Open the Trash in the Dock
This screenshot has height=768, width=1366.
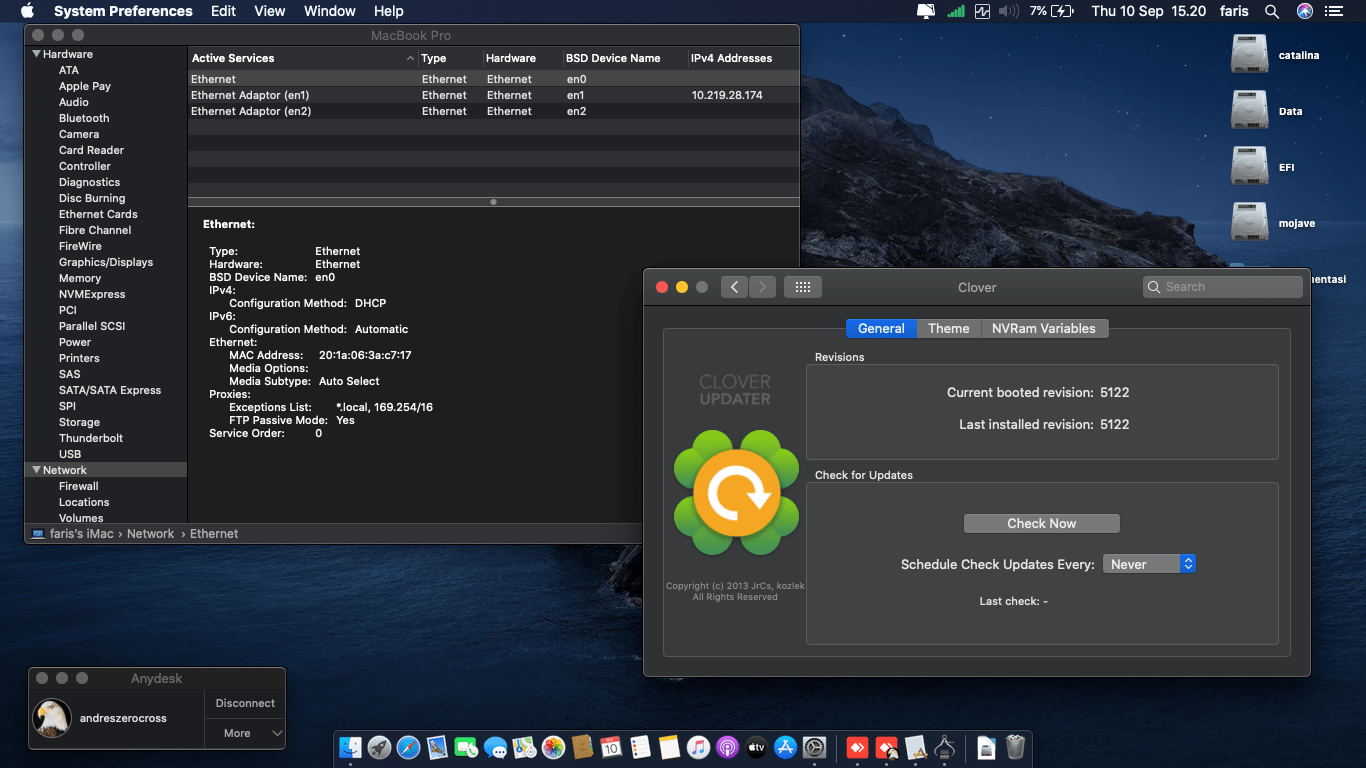[x=1015, y=747]
